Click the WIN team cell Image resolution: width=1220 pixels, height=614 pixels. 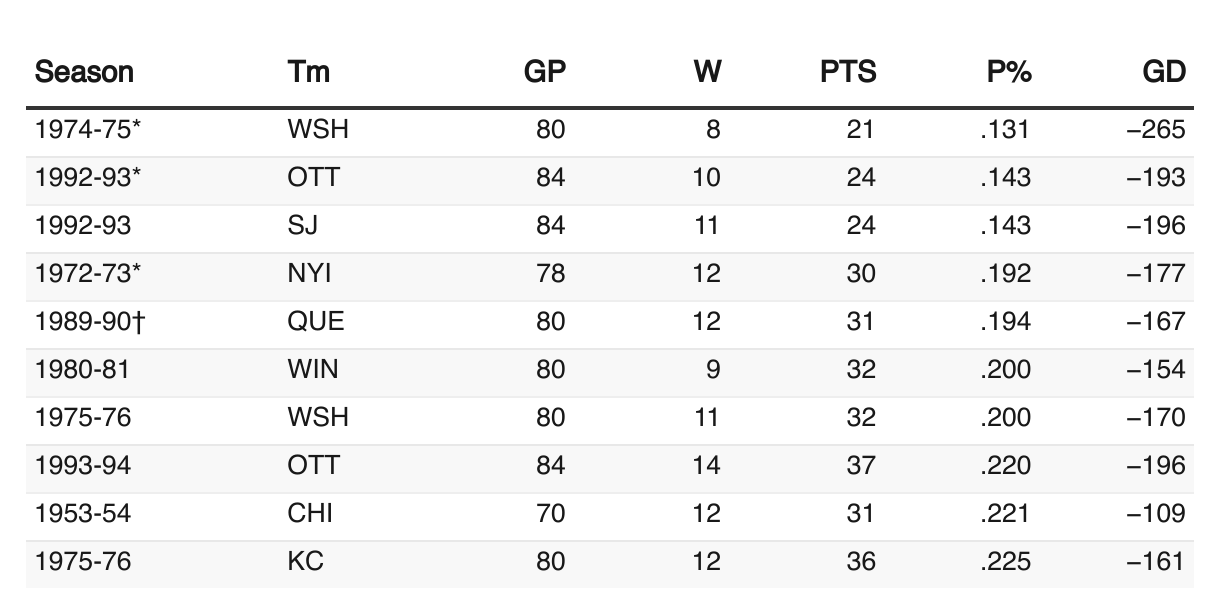tap(312, 370)
